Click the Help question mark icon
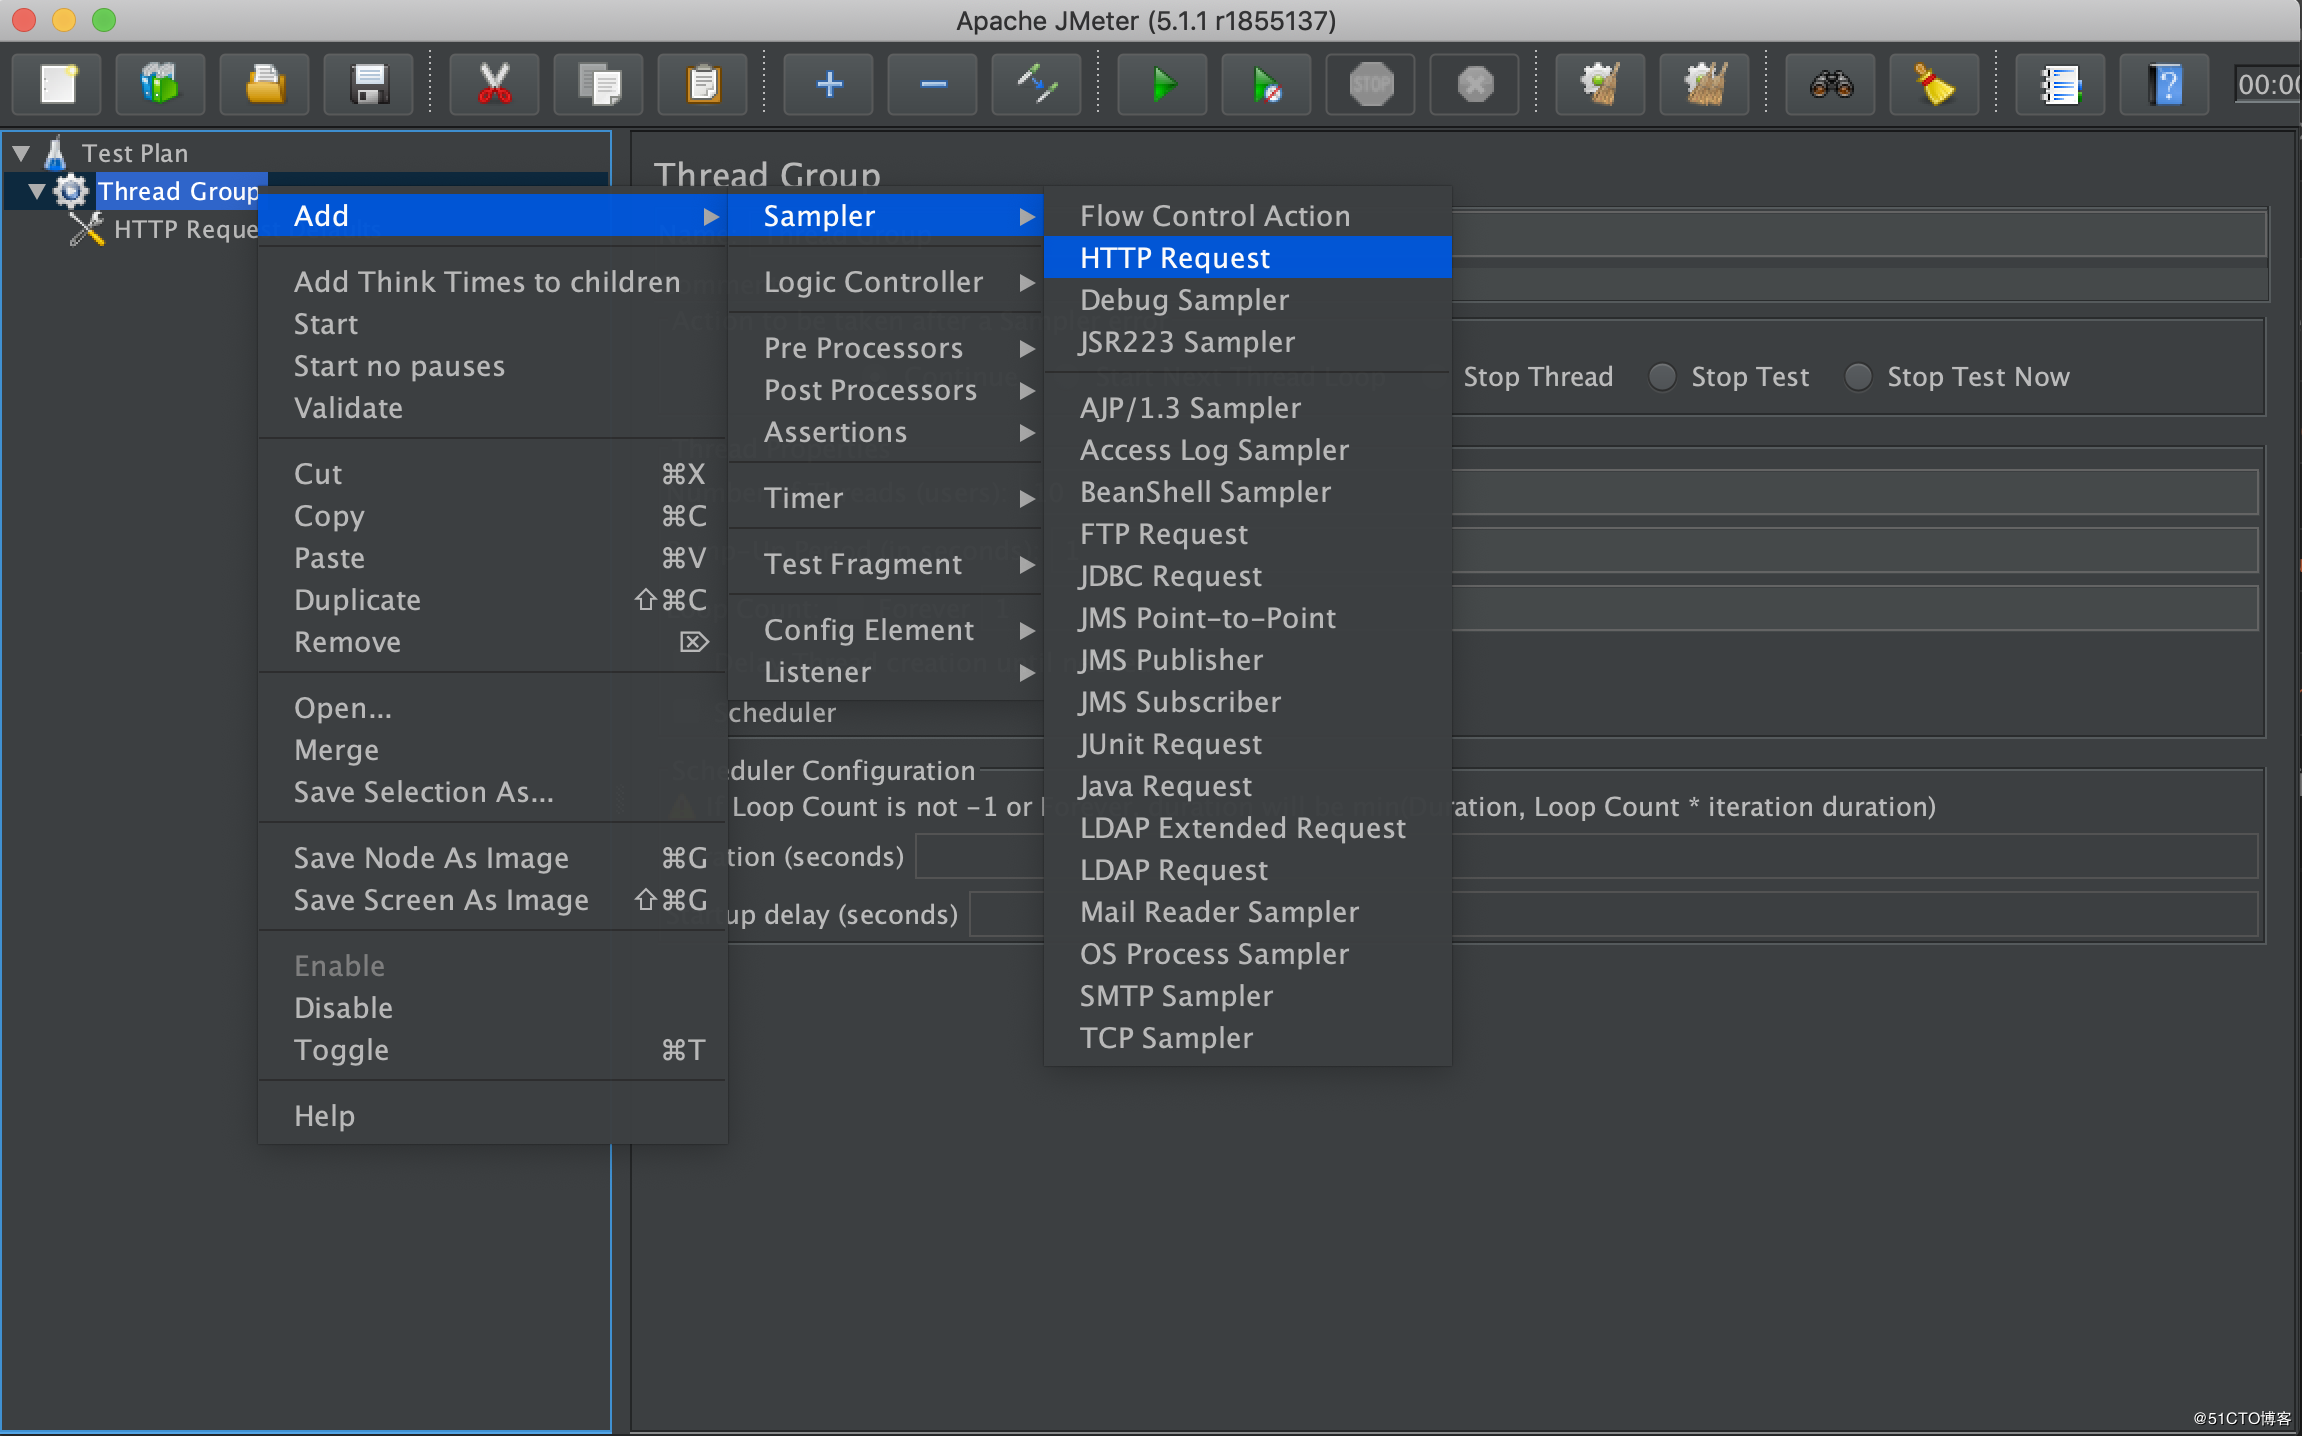Screen dimensions: 2302x1436 [x=2165, y=84]
